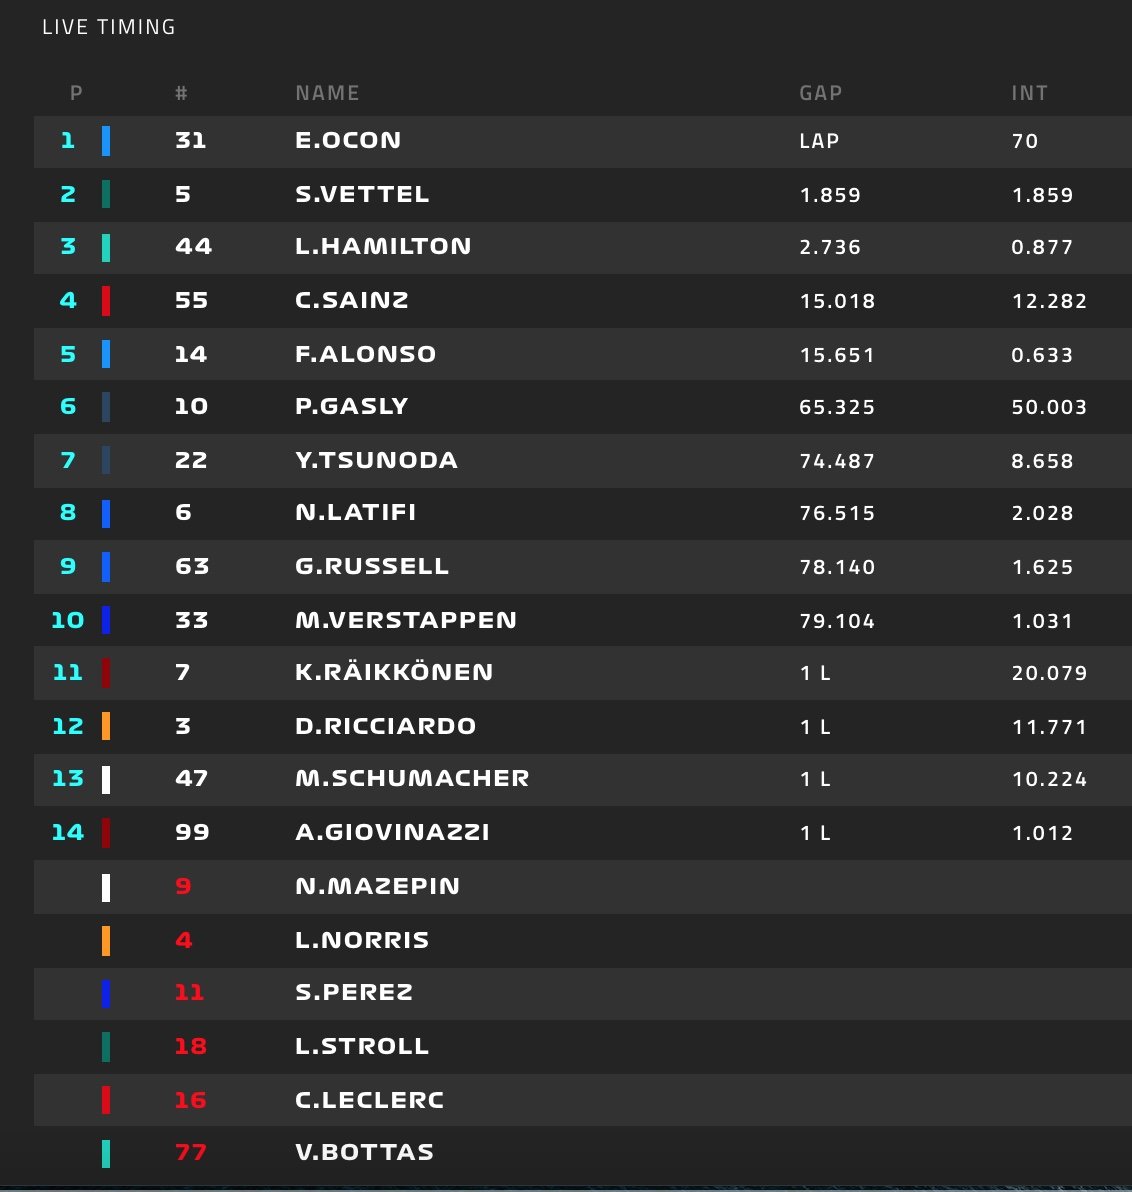Click the red car number 9

pyautogui.click(x=183, y=886)
